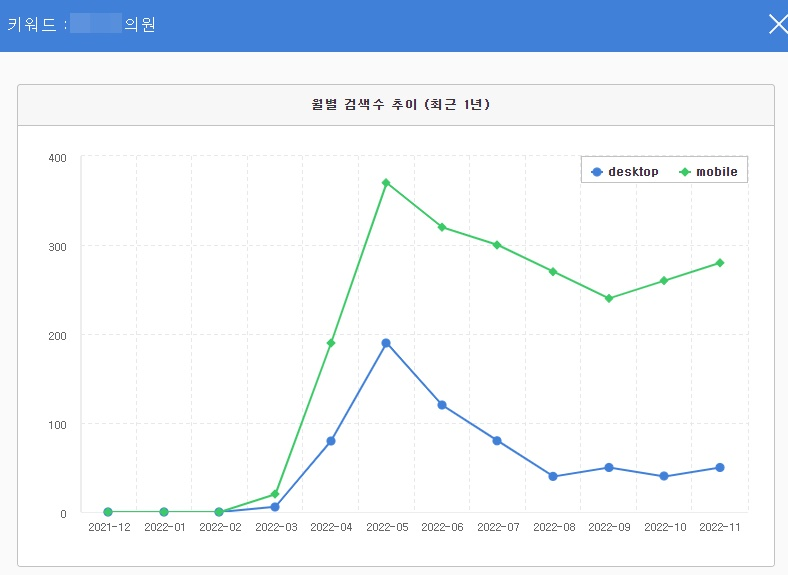Pick the mobile data point for 2022-10
This screenshot has width=788, height=575.
(664, 281)
